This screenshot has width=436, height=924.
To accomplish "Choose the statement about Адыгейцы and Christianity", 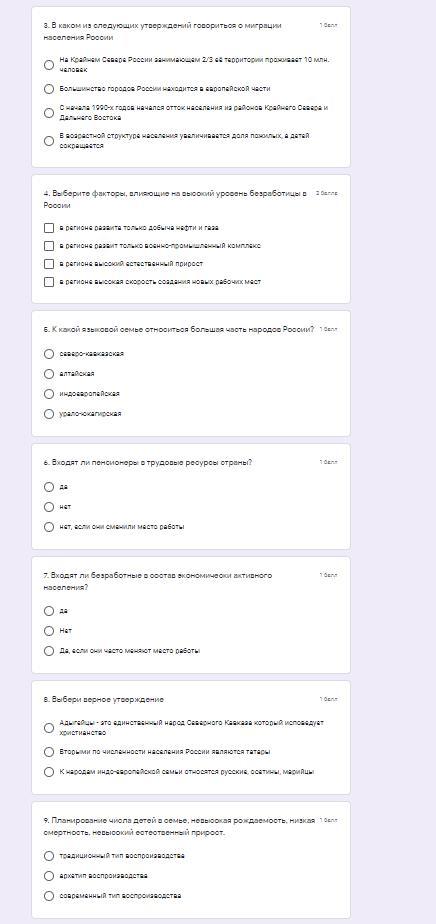I will (x=49, y=728).
